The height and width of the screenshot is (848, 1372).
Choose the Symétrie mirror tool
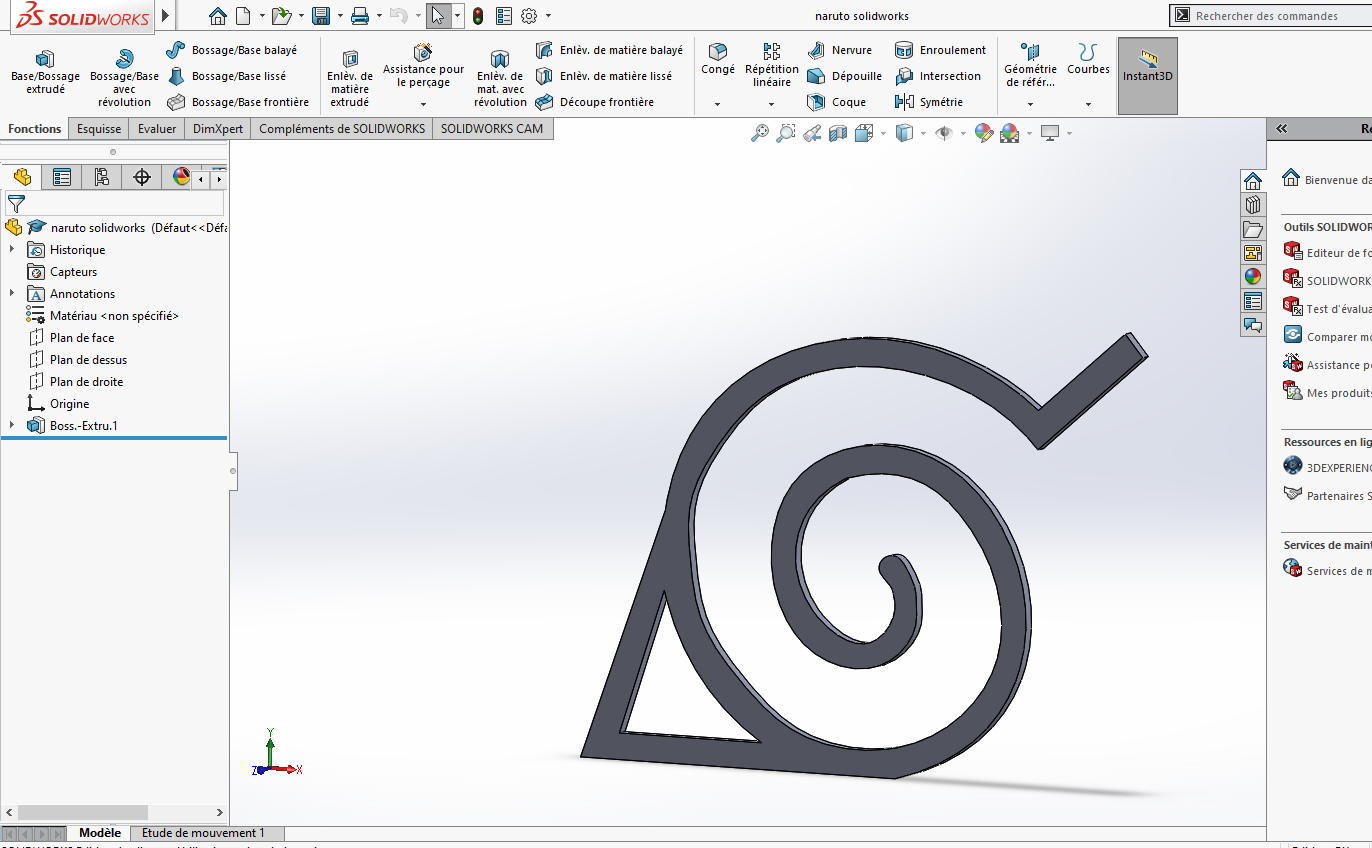[x=929, y=102]
